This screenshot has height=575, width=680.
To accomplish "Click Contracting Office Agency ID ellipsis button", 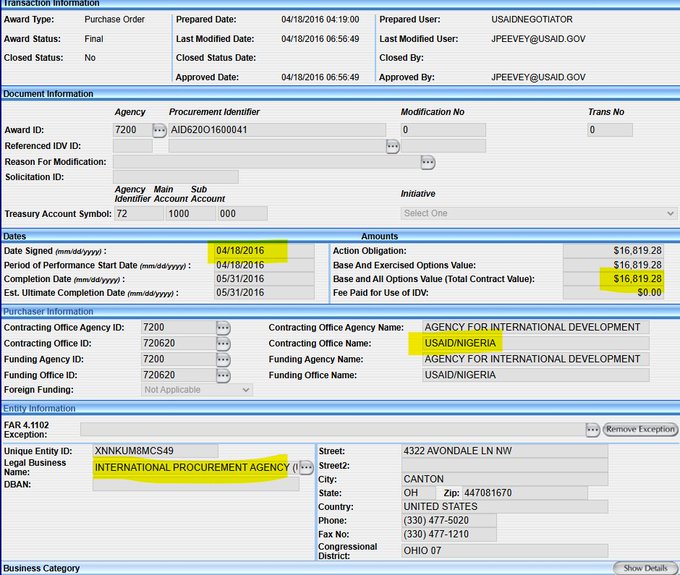I will 223,328.
